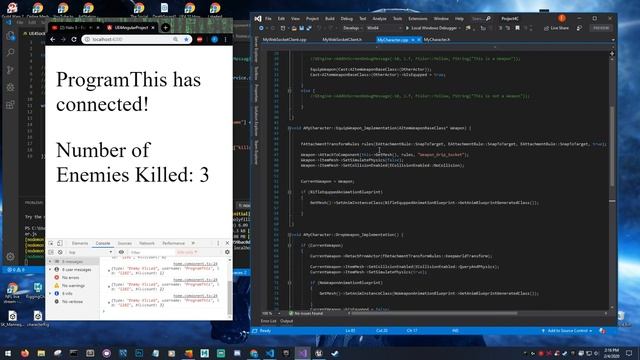640x360 pixels.
Task: Click the send feedback icon
Action: 579,28
